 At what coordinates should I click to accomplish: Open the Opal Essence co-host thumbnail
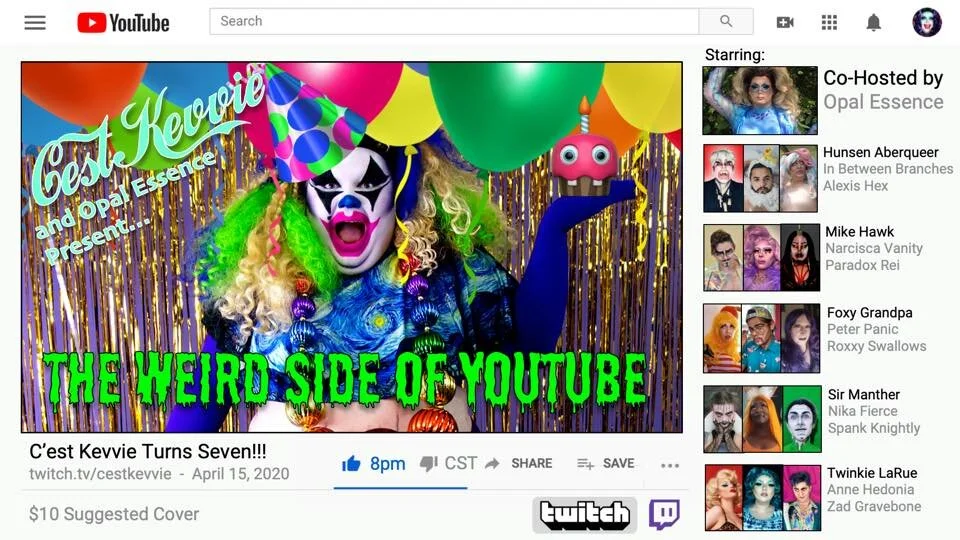click(x=760, y=100)
